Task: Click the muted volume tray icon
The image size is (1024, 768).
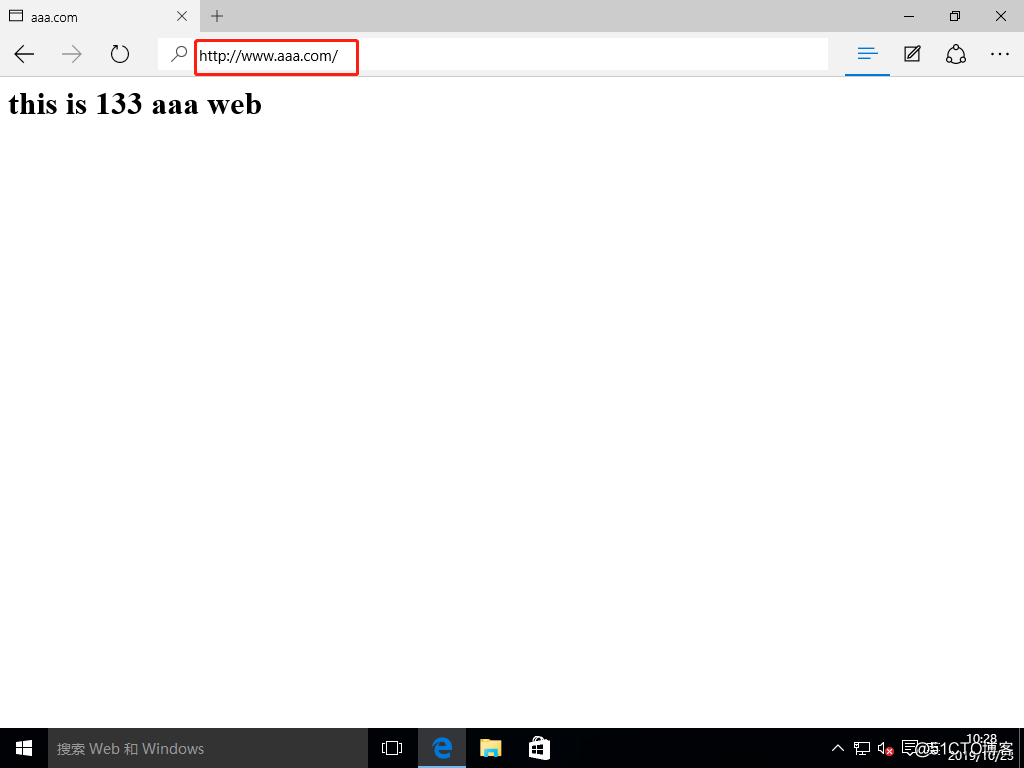Action: point(886,748)
